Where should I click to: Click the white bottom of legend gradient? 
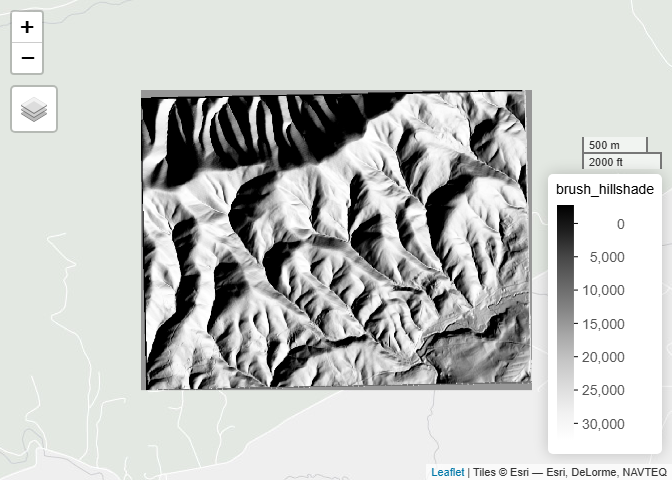pyautogui.click(x=565, y=427)
